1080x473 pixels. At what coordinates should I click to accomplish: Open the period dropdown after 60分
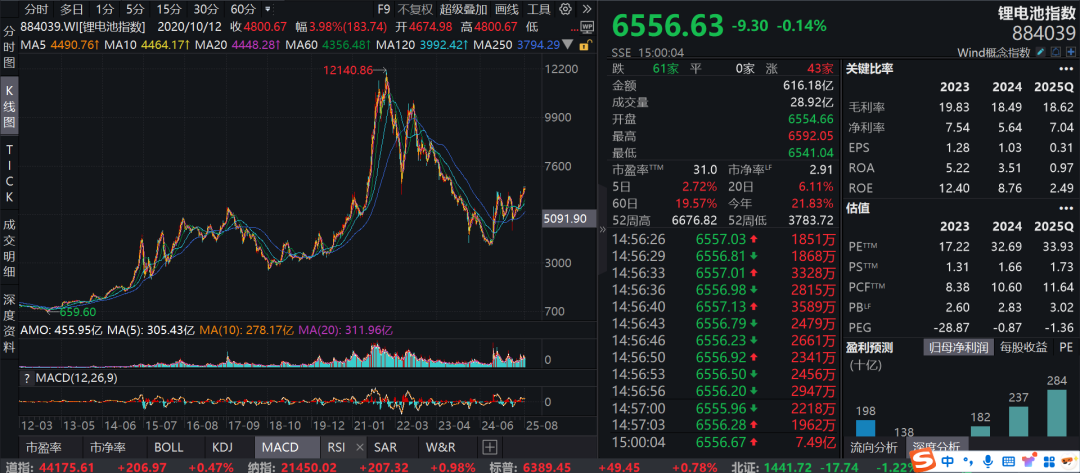tap(267, 9)
